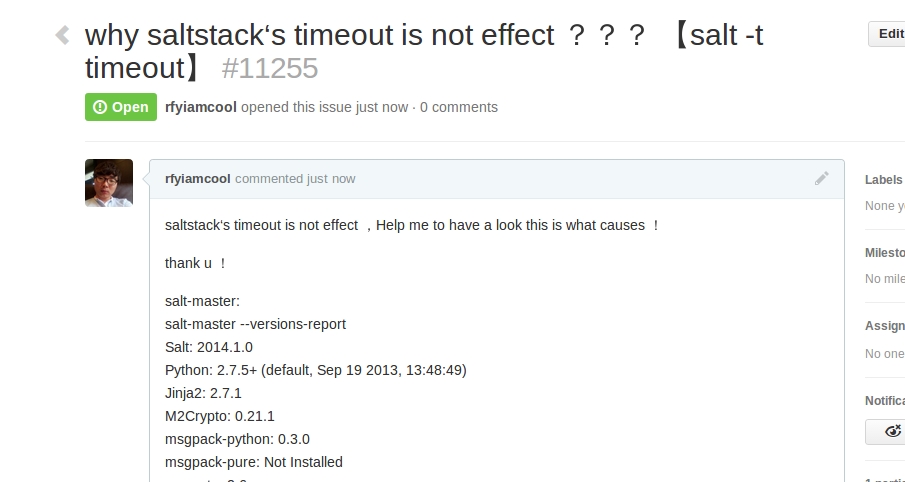This screenshot has height=482, width=905.
Task: Open rfyiamcool's avatar picture
Action: (109, 183)
